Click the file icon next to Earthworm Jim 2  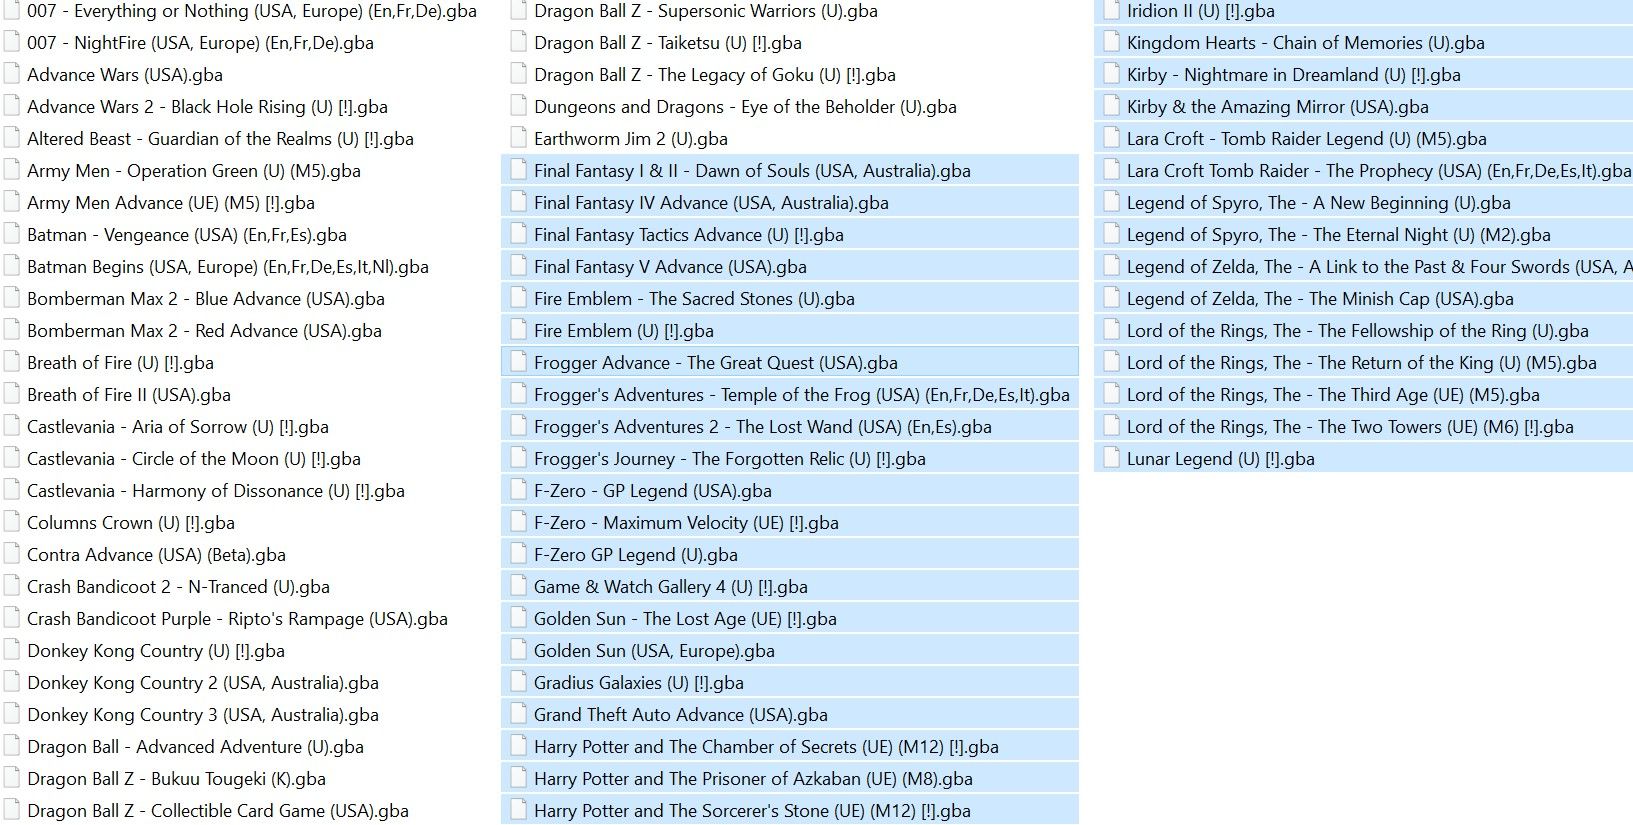tap(518, 138)
